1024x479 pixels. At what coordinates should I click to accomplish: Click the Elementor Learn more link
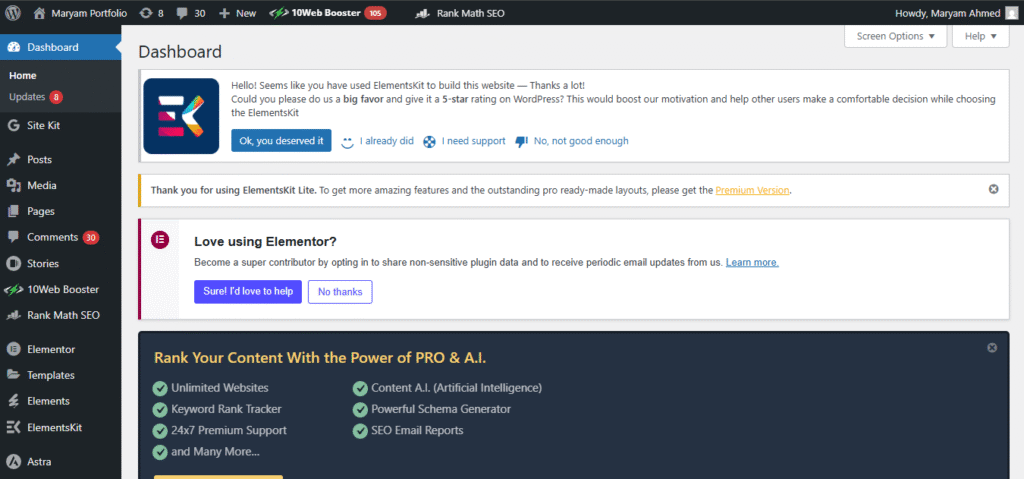tap(752, 262)
